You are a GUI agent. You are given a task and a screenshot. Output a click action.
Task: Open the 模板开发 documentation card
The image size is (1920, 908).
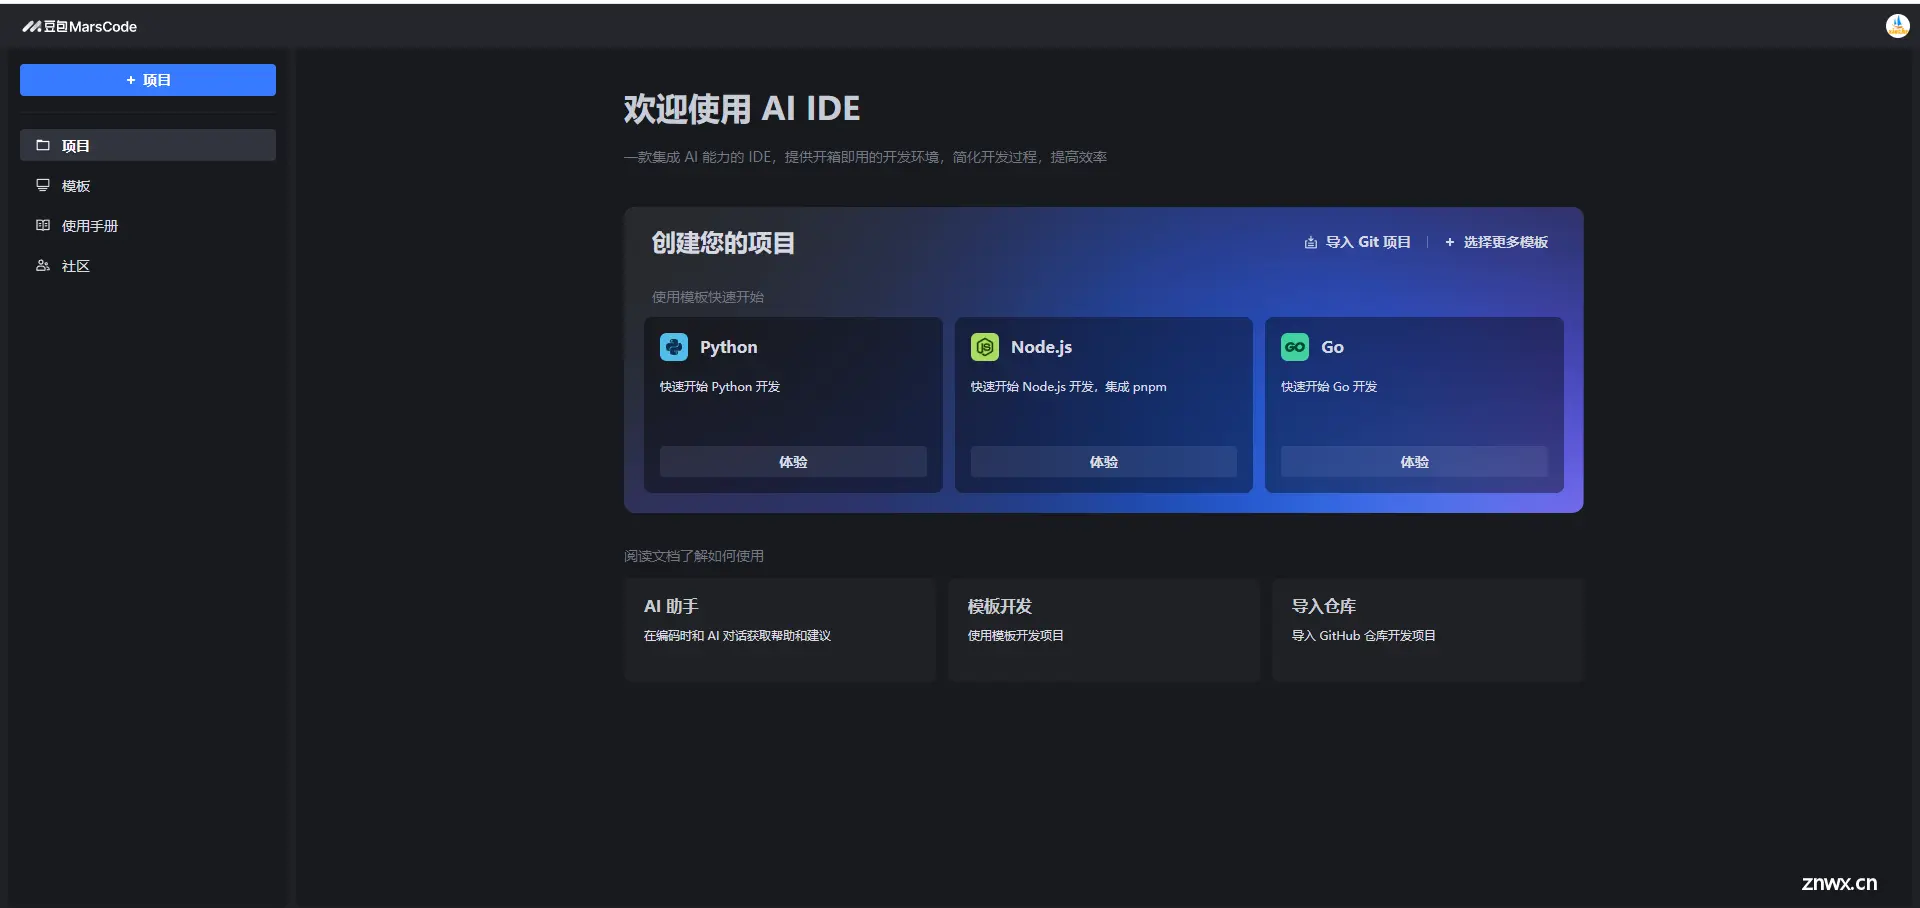tap(1104, 630)
